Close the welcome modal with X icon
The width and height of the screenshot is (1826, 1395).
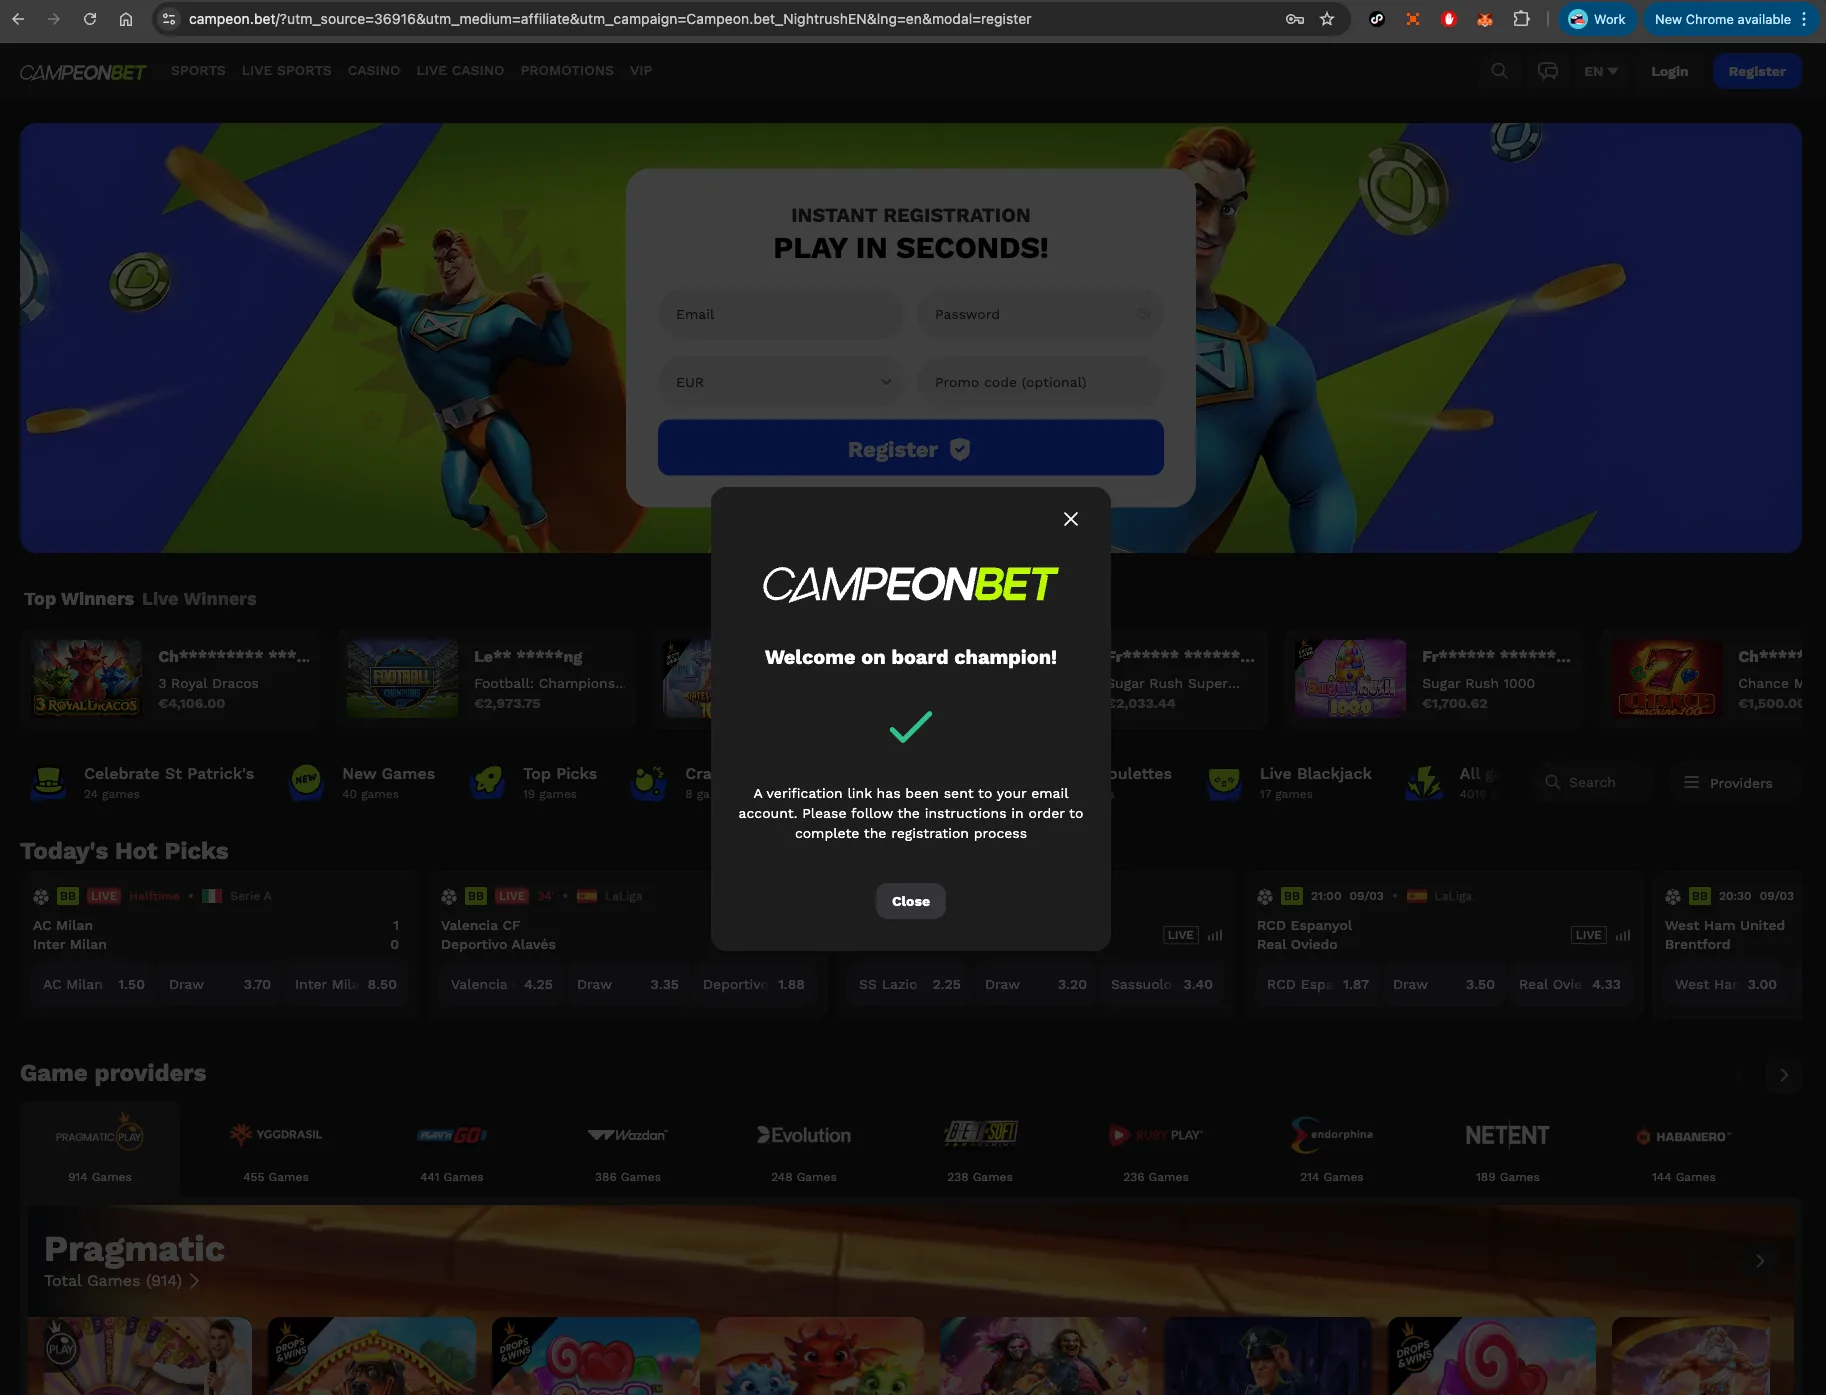pyautogui.click(x=1071, y=519)
